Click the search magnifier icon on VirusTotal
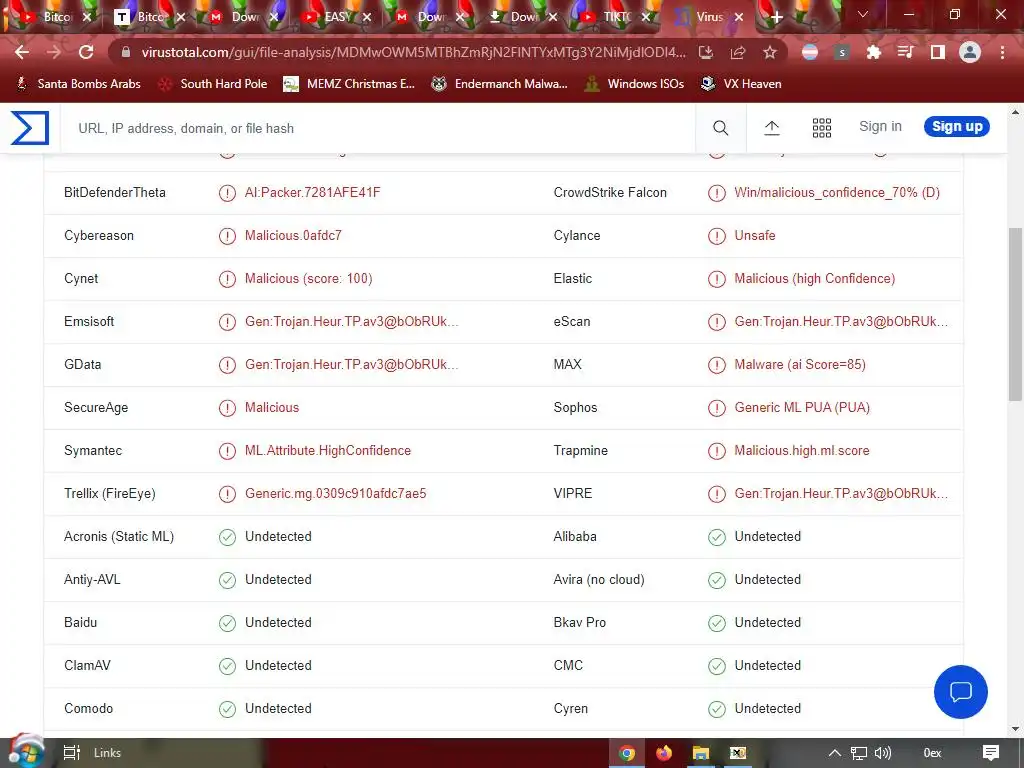The height and width of the screenshot is (768, 1024). point(720,128)
